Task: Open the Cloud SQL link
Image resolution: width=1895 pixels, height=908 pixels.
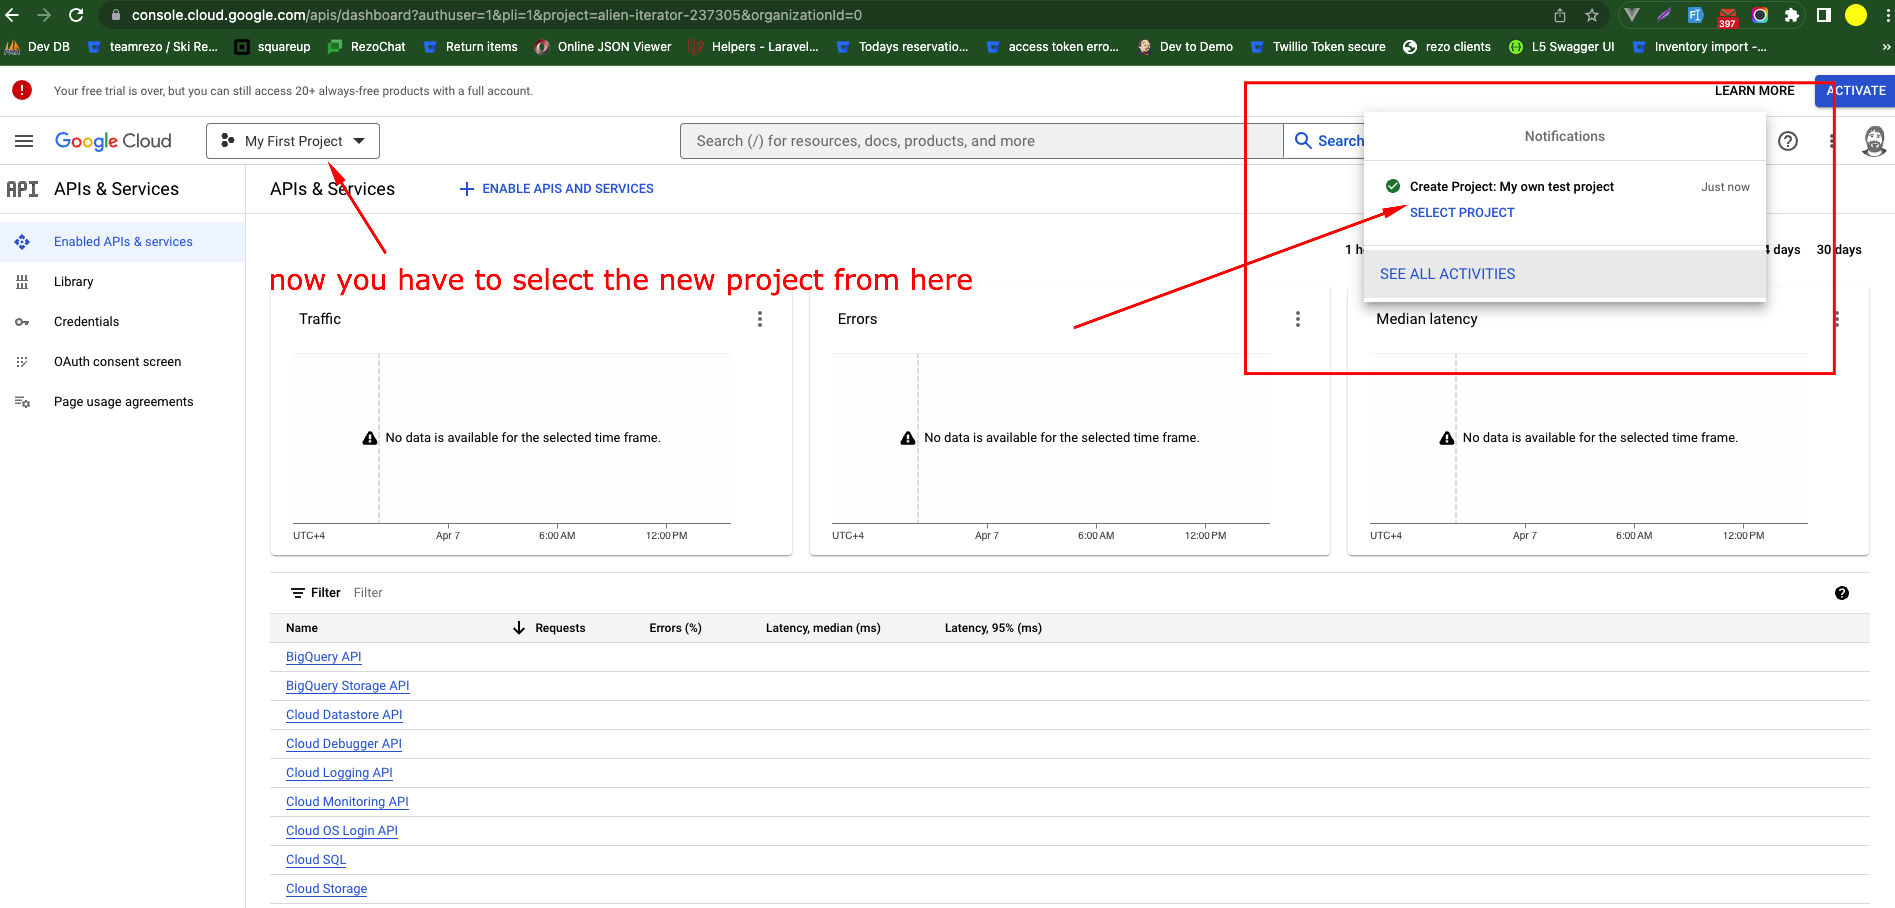Action: 316,860
